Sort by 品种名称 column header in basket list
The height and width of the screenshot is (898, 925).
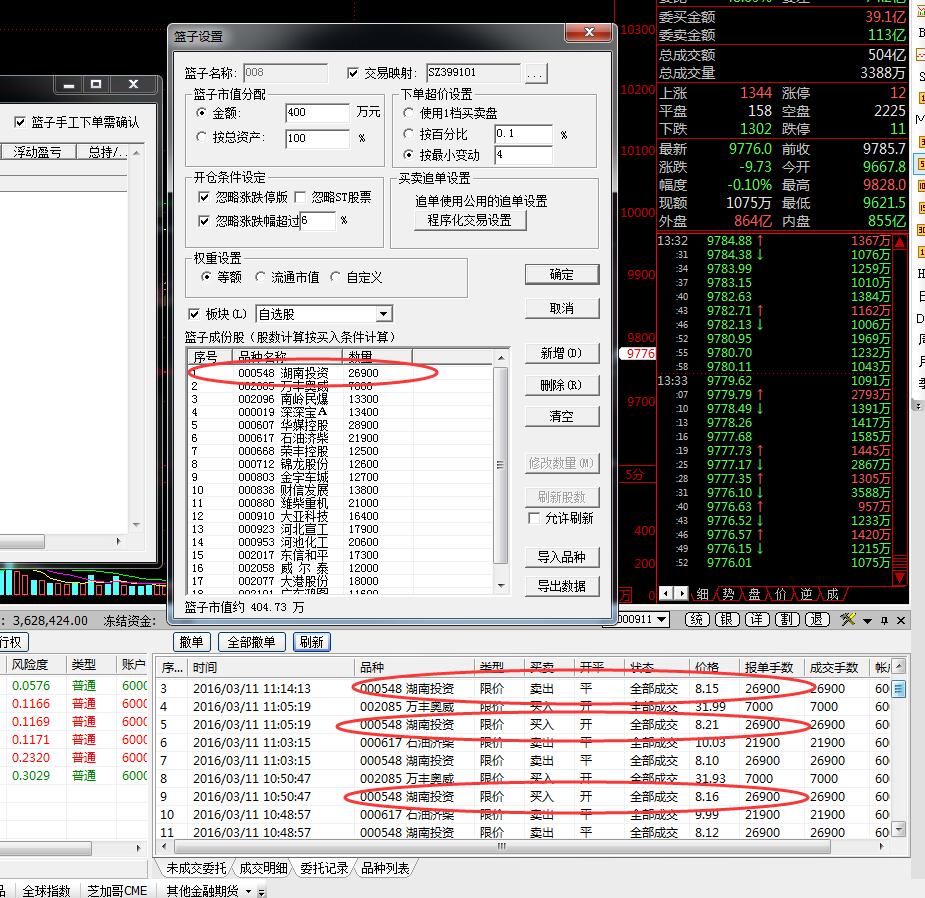click(x=287, y=356)
